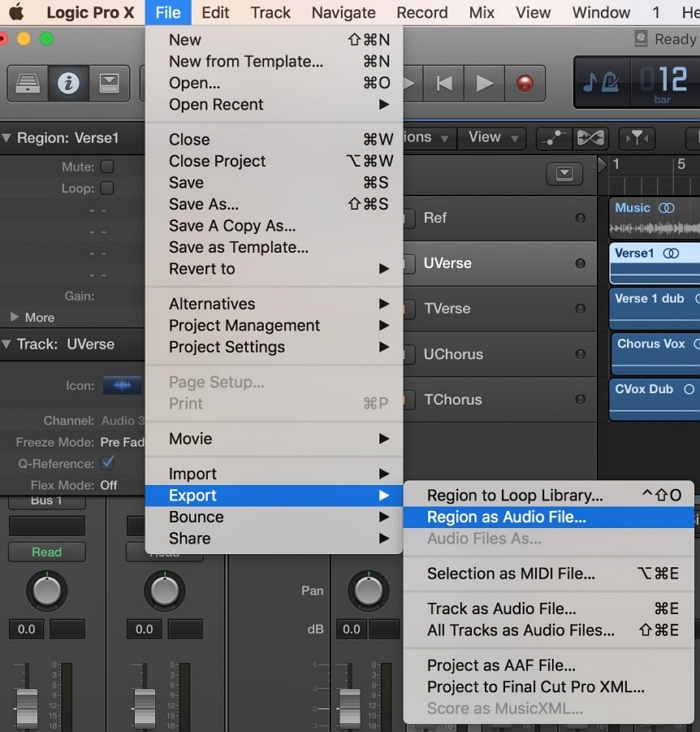Toggle the Mute checkbox for region
Image resolution: width=700 pixels, height=732 pixels.
(x=107, y=167)
